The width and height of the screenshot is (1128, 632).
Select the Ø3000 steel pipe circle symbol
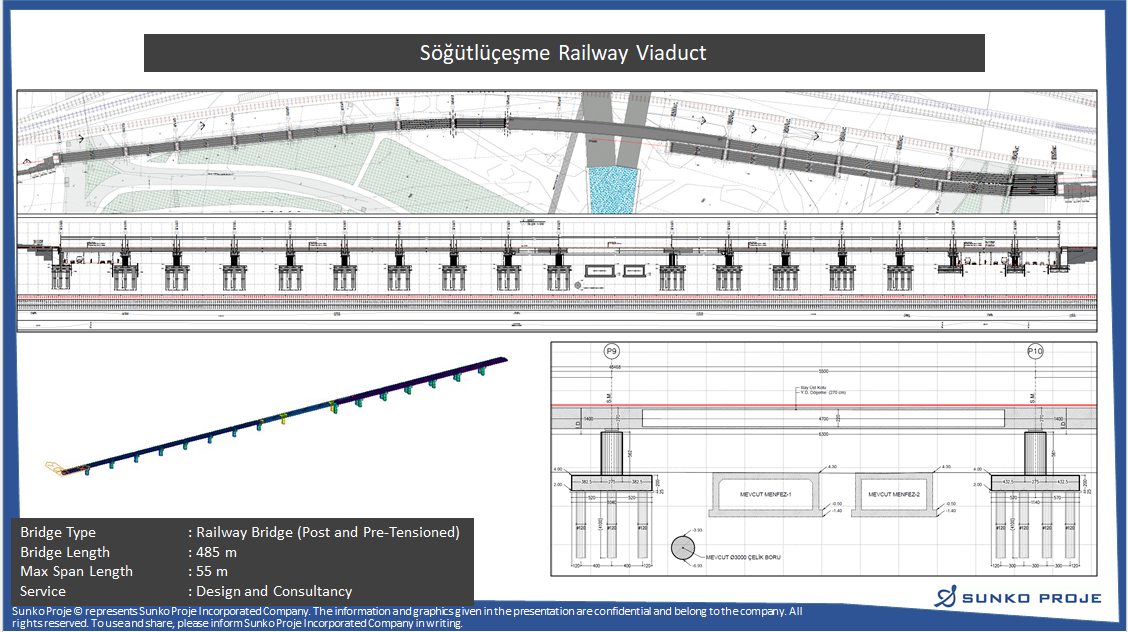[x=685, y=548]
